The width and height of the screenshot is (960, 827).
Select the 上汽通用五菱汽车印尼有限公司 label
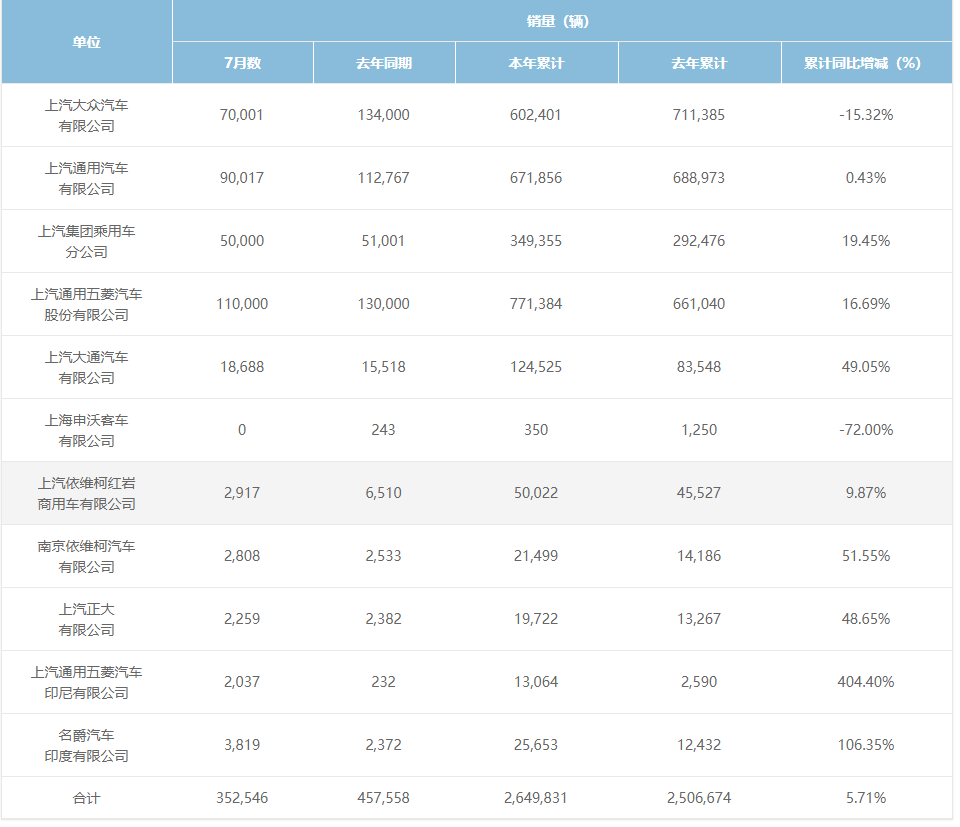(x=86, y=683)
